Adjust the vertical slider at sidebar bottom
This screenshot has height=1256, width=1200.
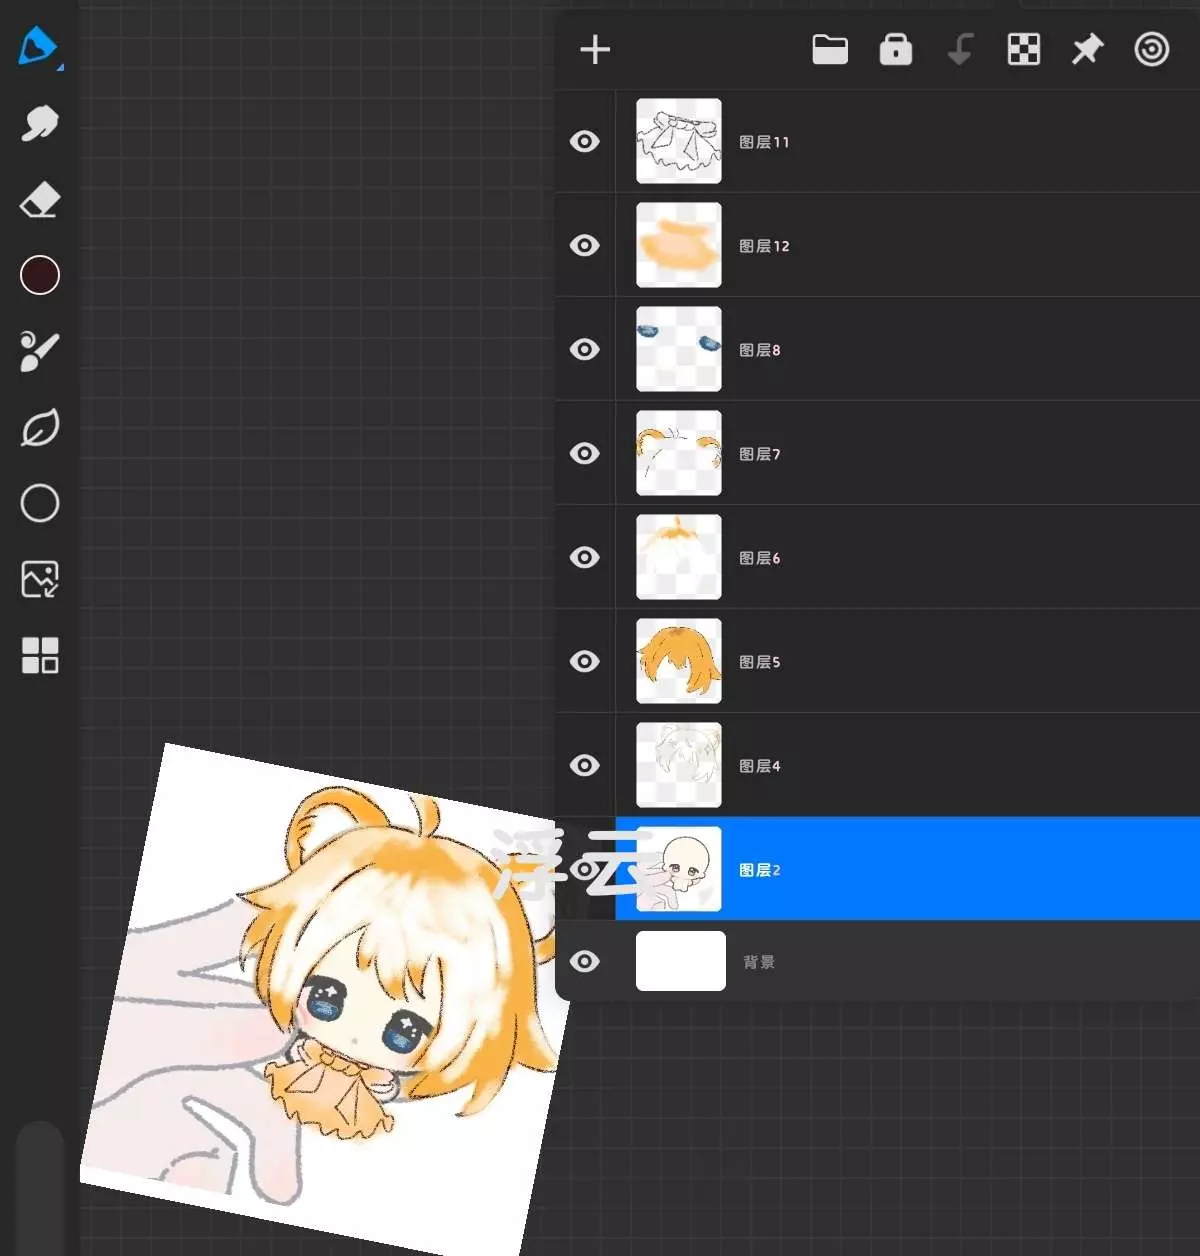point(40,1187)
